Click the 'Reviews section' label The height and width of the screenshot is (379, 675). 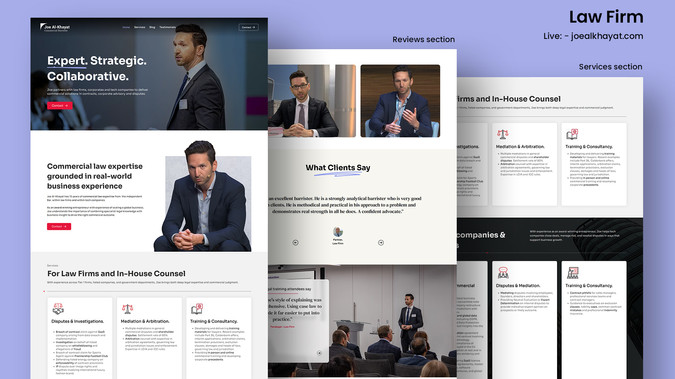(x=424, y=39)
